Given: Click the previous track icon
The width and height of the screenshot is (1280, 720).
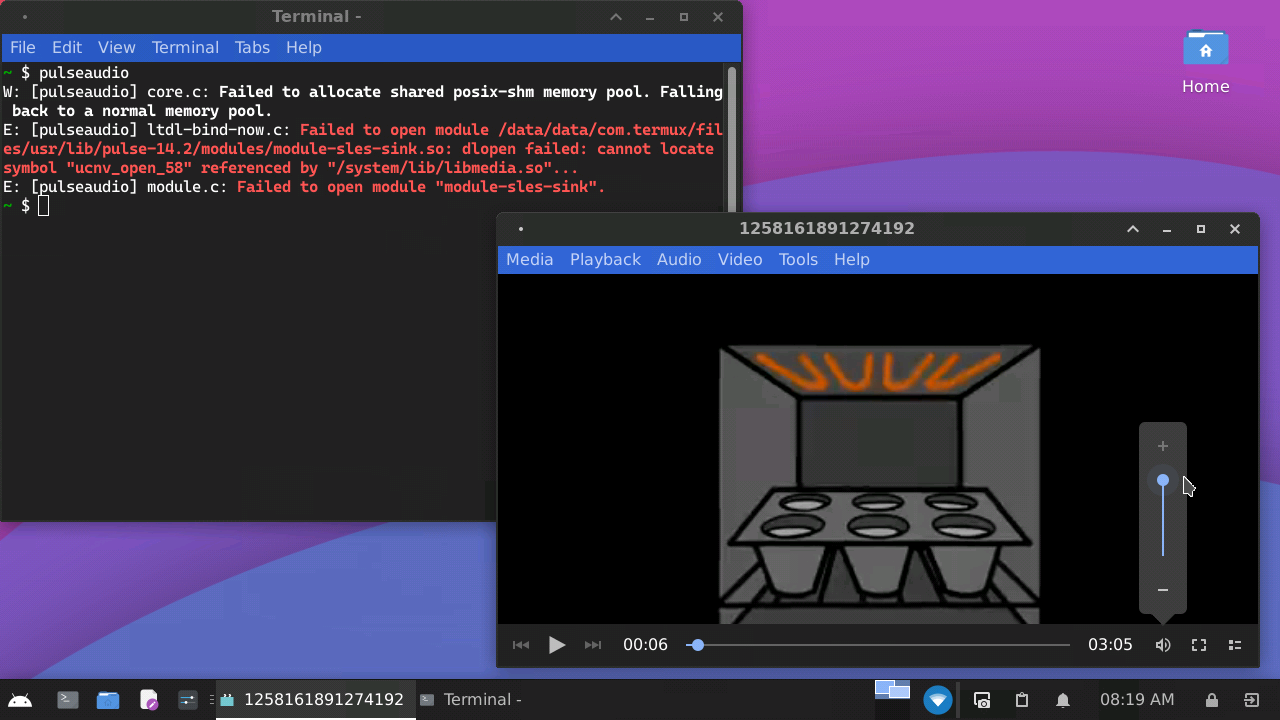Looking at the screenshot, I should pyautogui.click(x=520, y=644).
